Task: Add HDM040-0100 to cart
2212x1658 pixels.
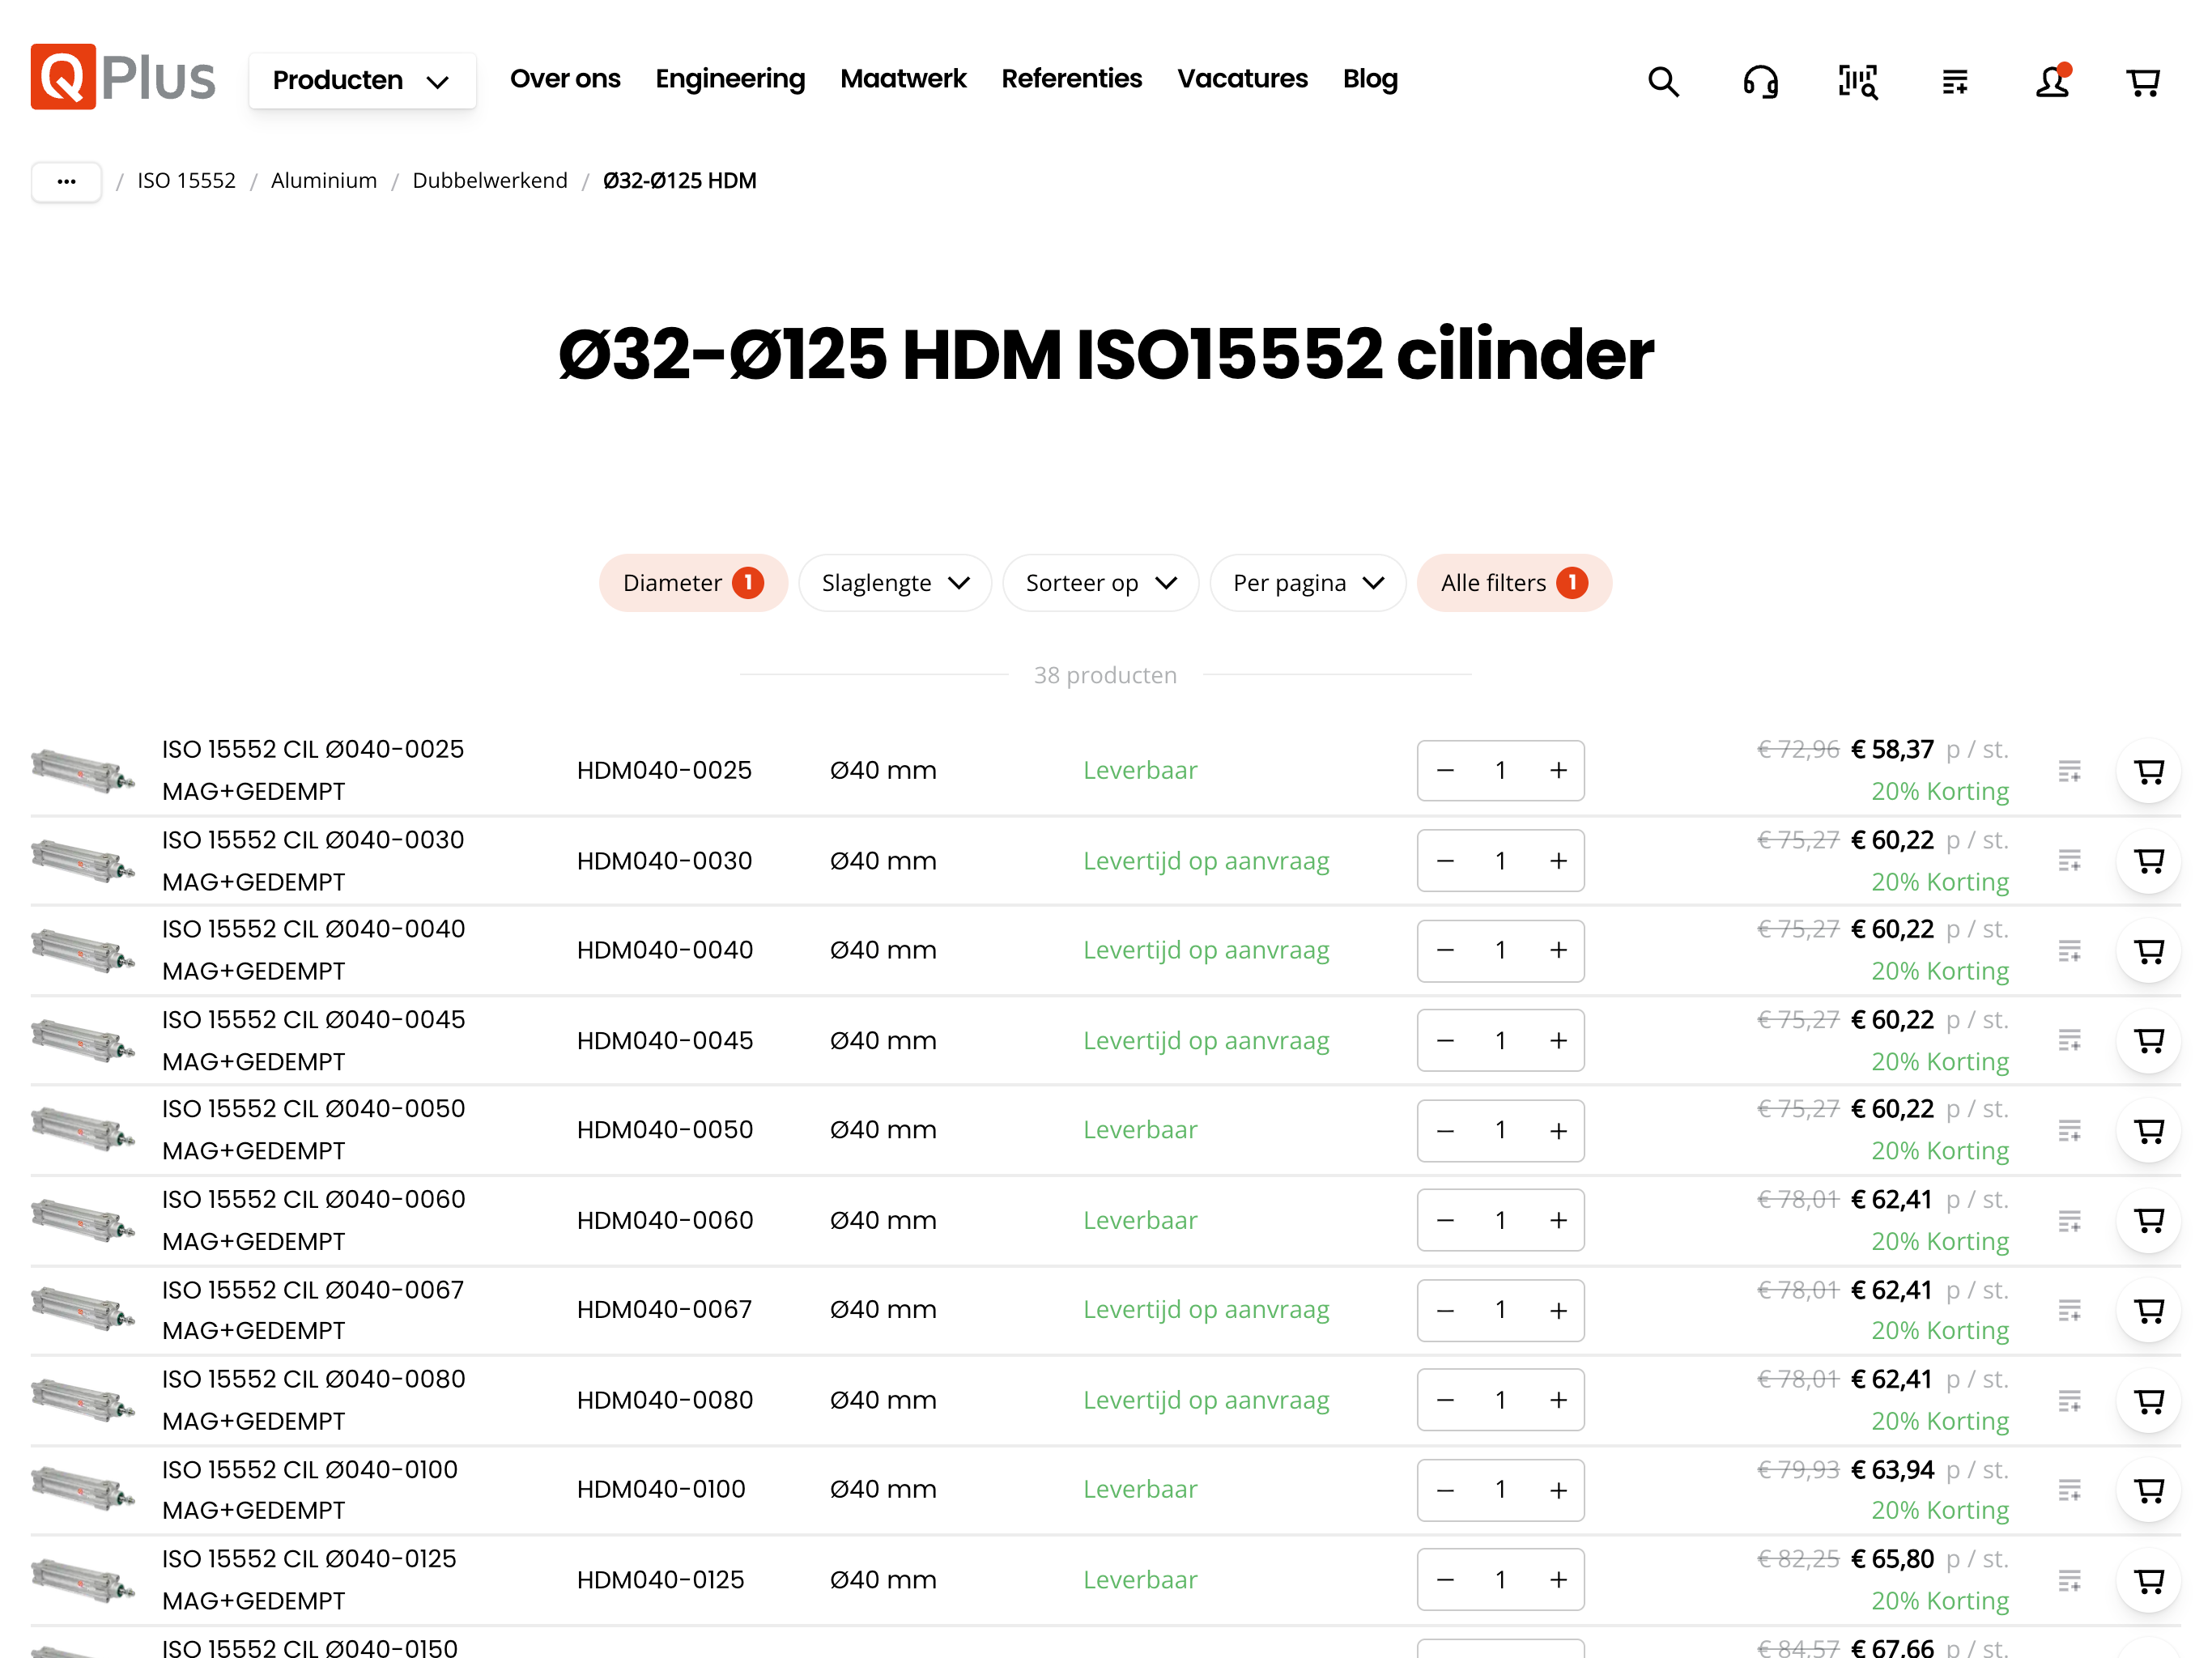Action: (2148, 1490)
